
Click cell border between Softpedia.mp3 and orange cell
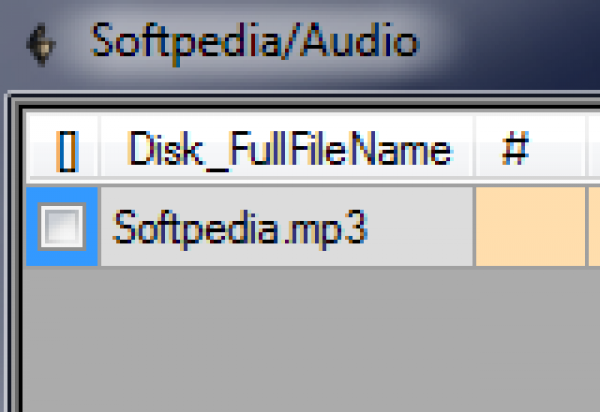[x=474, y=228]
